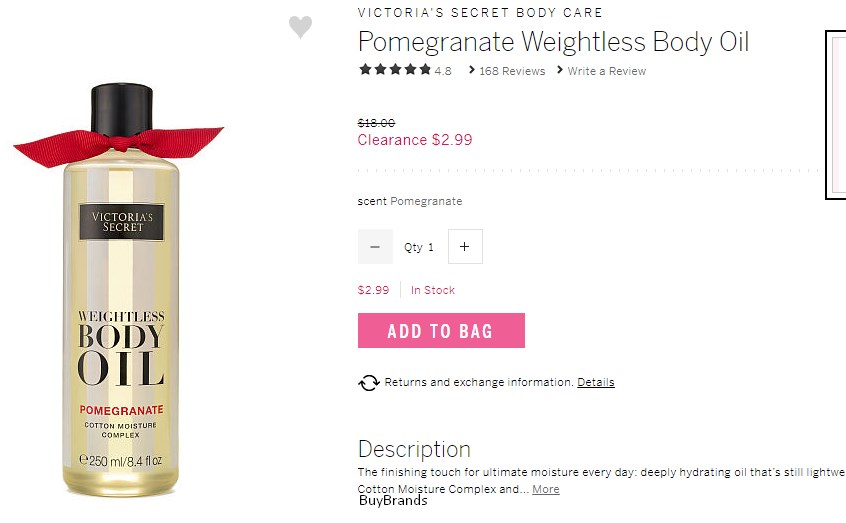
Task: Increase quantity with plus button
Action: point(465,247)
